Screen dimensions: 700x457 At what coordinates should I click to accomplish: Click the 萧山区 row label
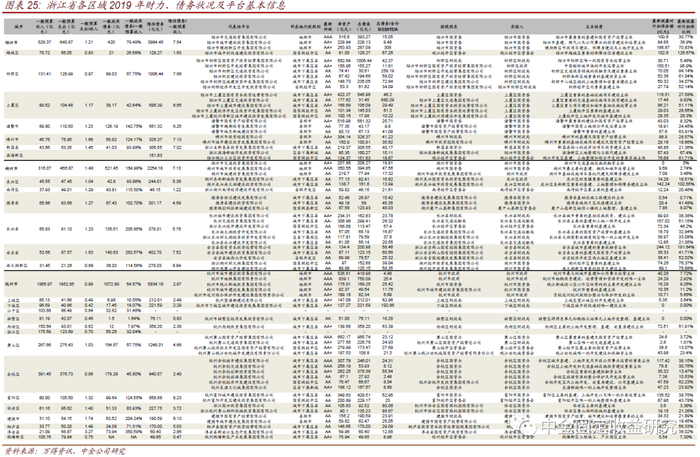coord(12,345)
